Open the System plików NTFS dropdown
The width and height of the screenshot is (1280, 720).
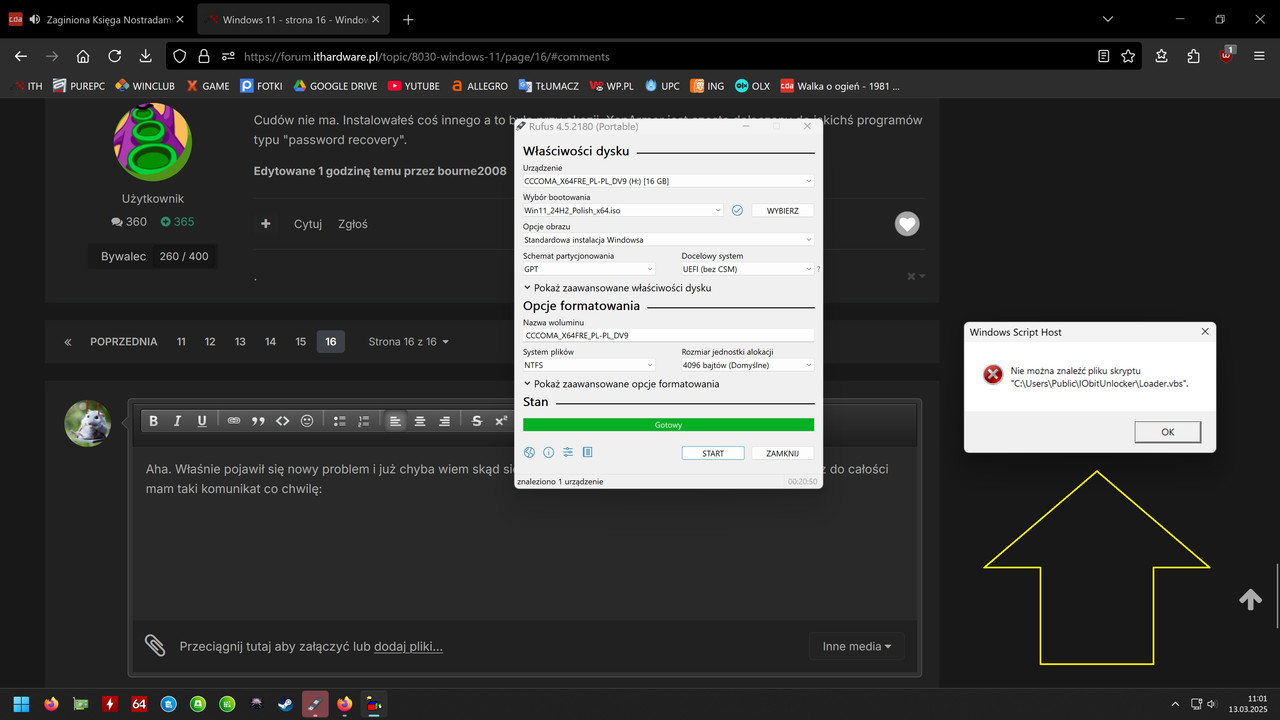589,365
